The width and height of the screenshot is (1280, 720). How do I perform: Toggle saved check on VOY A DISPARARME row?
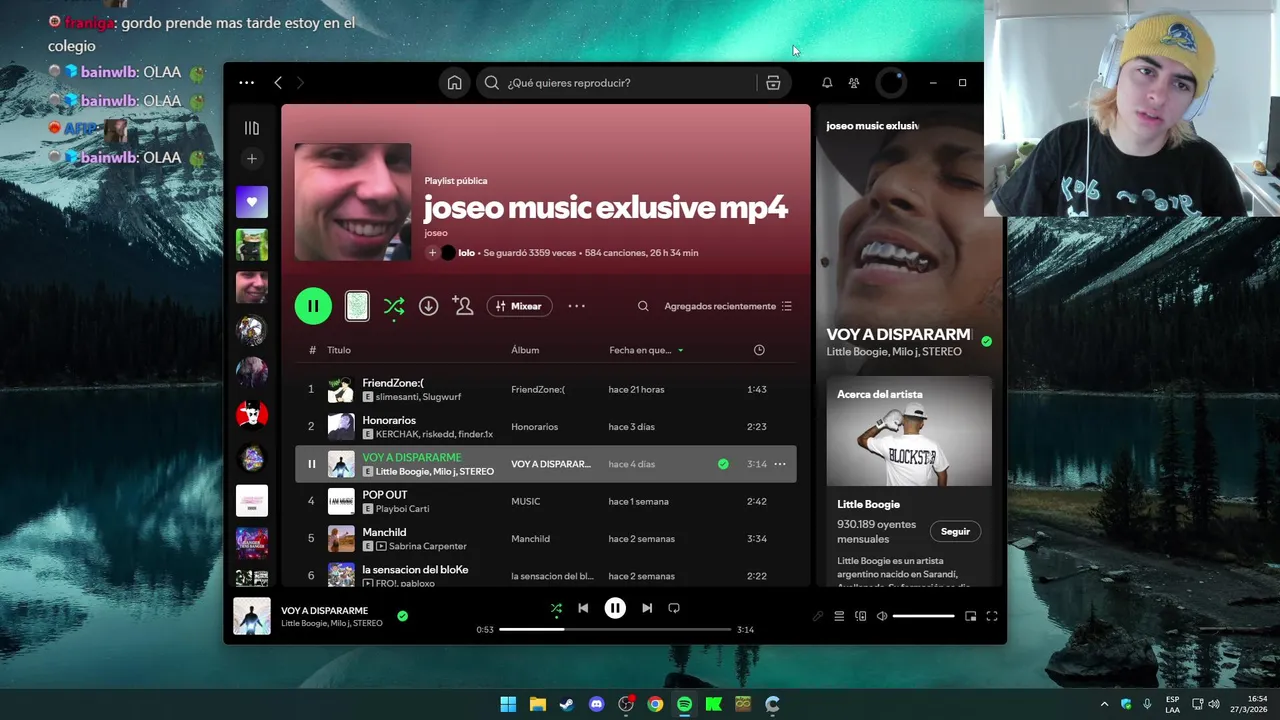pos(723,464)
